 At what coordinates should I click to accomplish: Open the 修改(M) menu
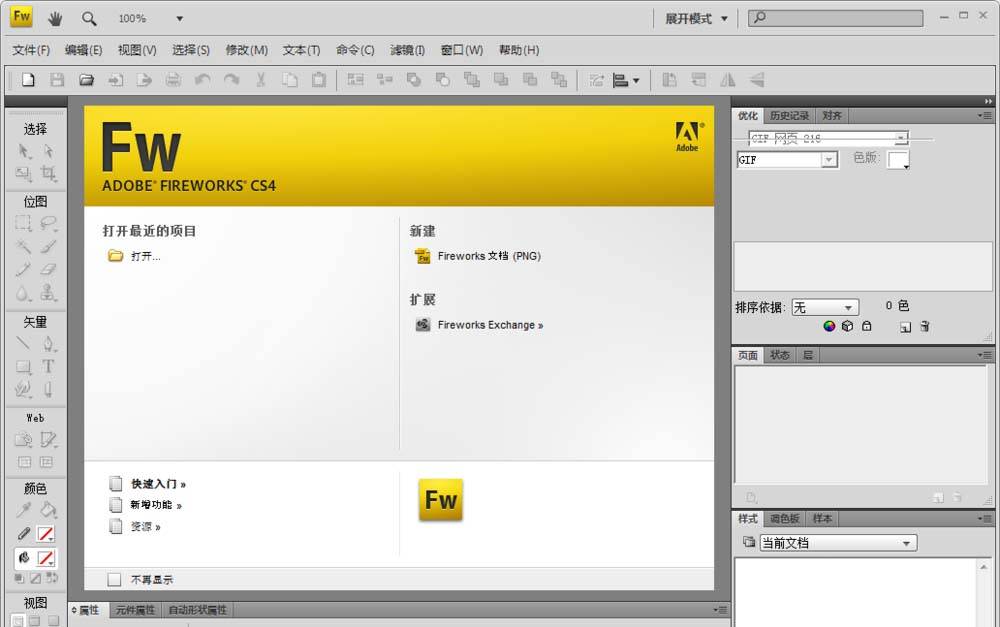(246, 50)
